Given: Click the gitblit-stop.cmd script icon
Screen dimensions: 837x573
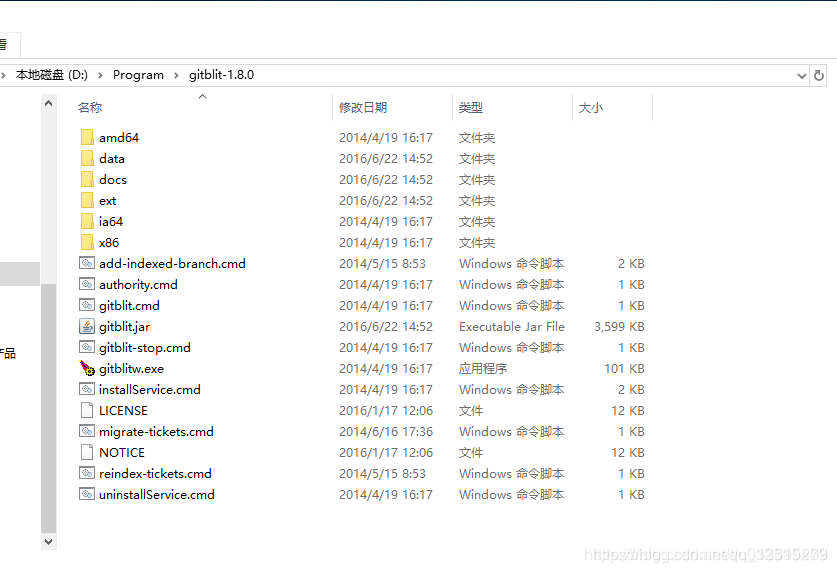Looking at the screenshot, I should [x=87, y=347].
